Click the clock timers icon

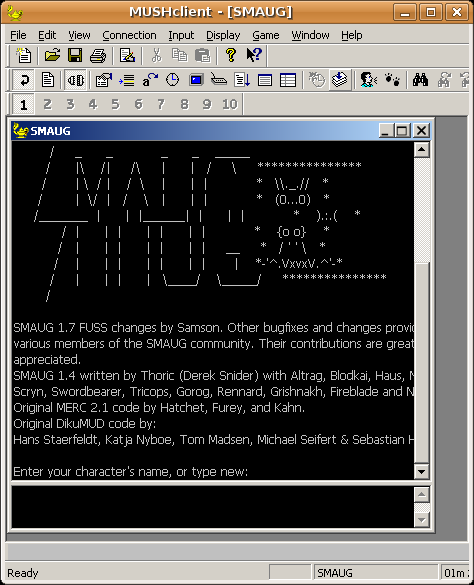coord(172,79)
